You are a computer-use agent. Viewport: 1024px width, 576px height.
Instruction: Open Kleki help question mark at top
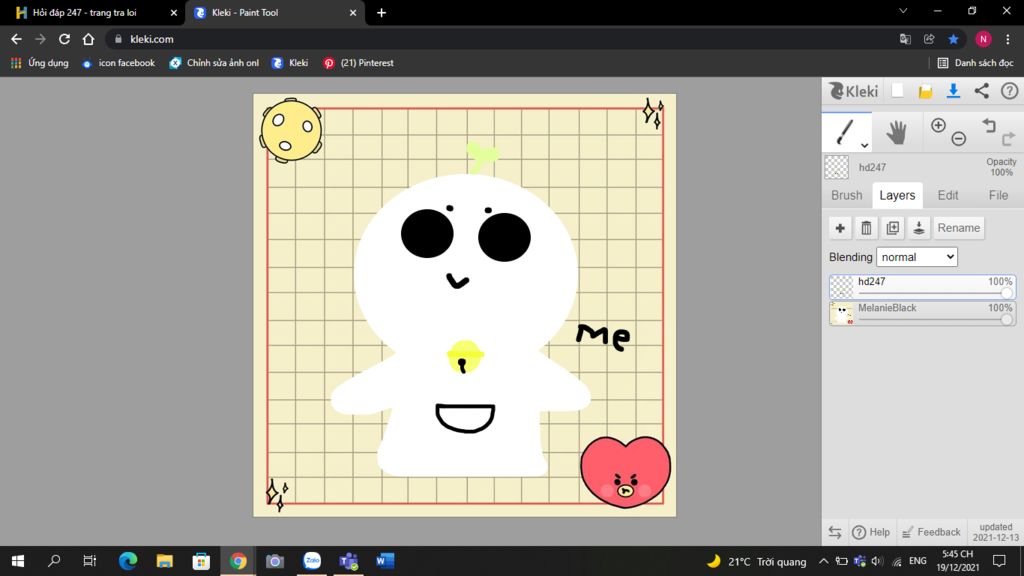(1010, 91)
